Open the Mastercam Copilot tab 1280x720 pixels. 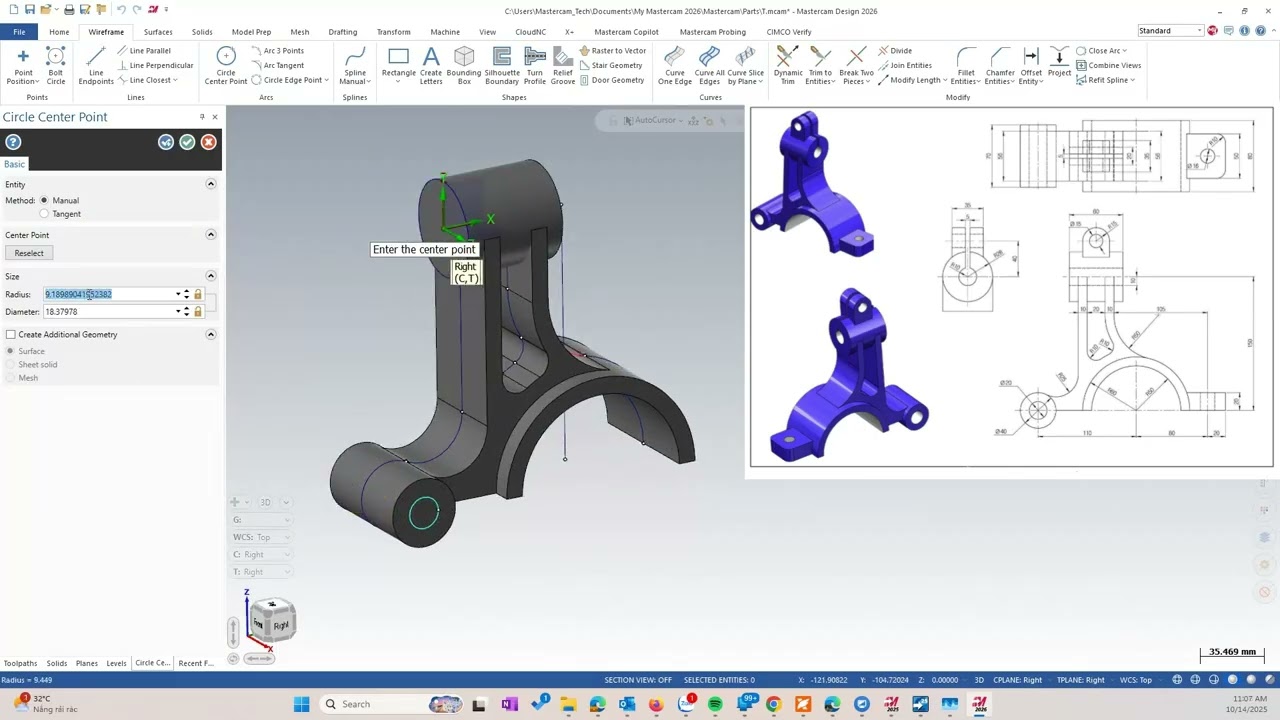click(626, 32)
